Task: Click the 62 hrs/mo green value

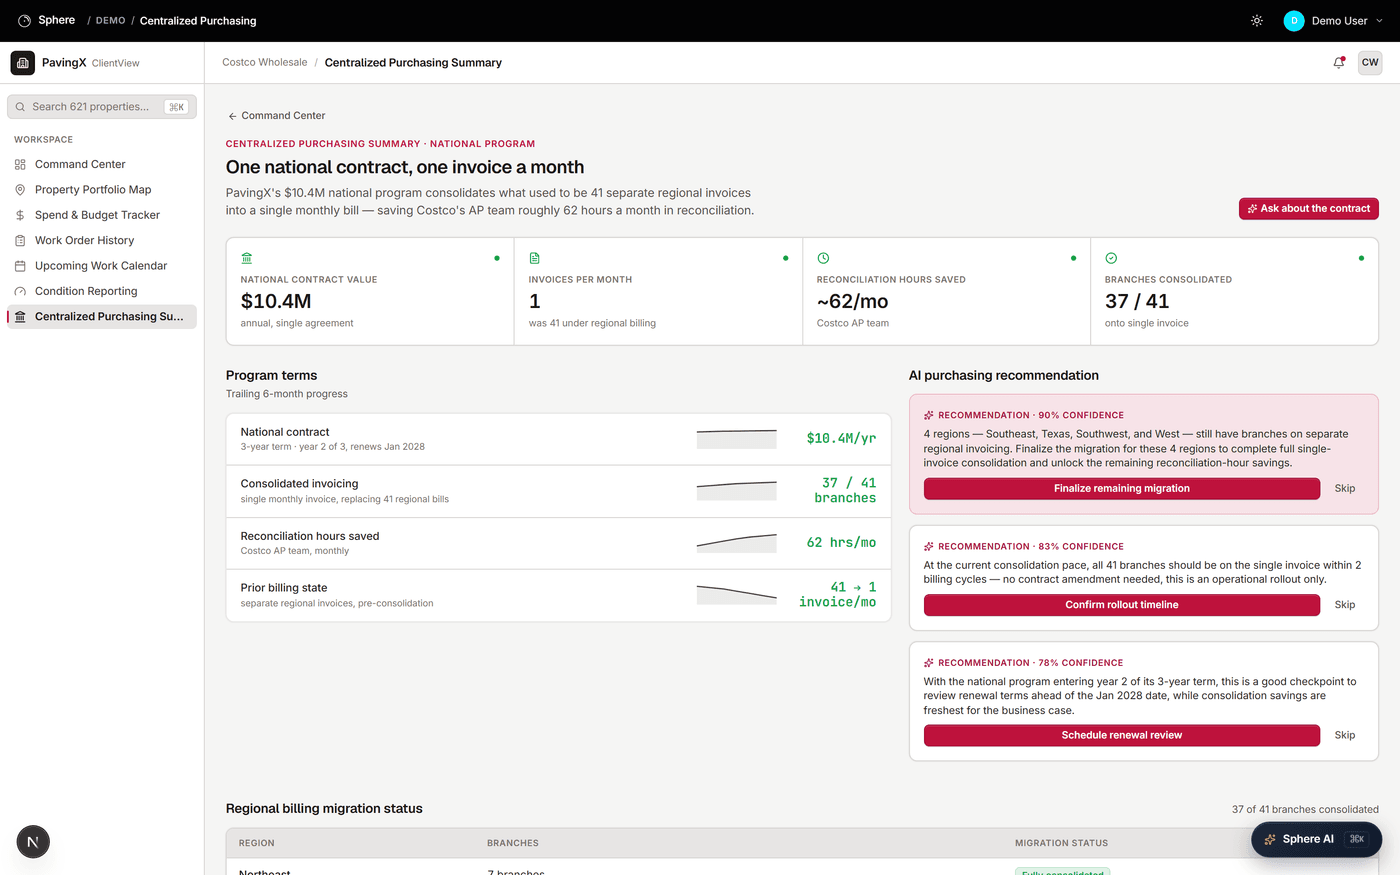Action: tap(841, 542)
